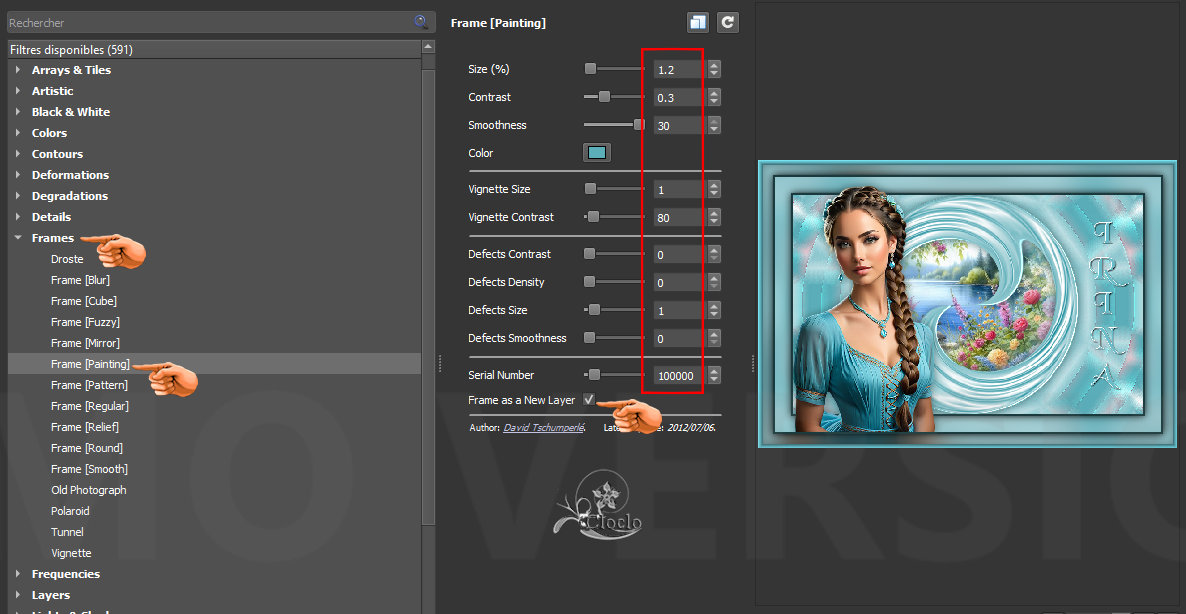This screenshot has height=614, width=1186.
Task: Click the scroll-up arrow of filter list
Action: 429,47
